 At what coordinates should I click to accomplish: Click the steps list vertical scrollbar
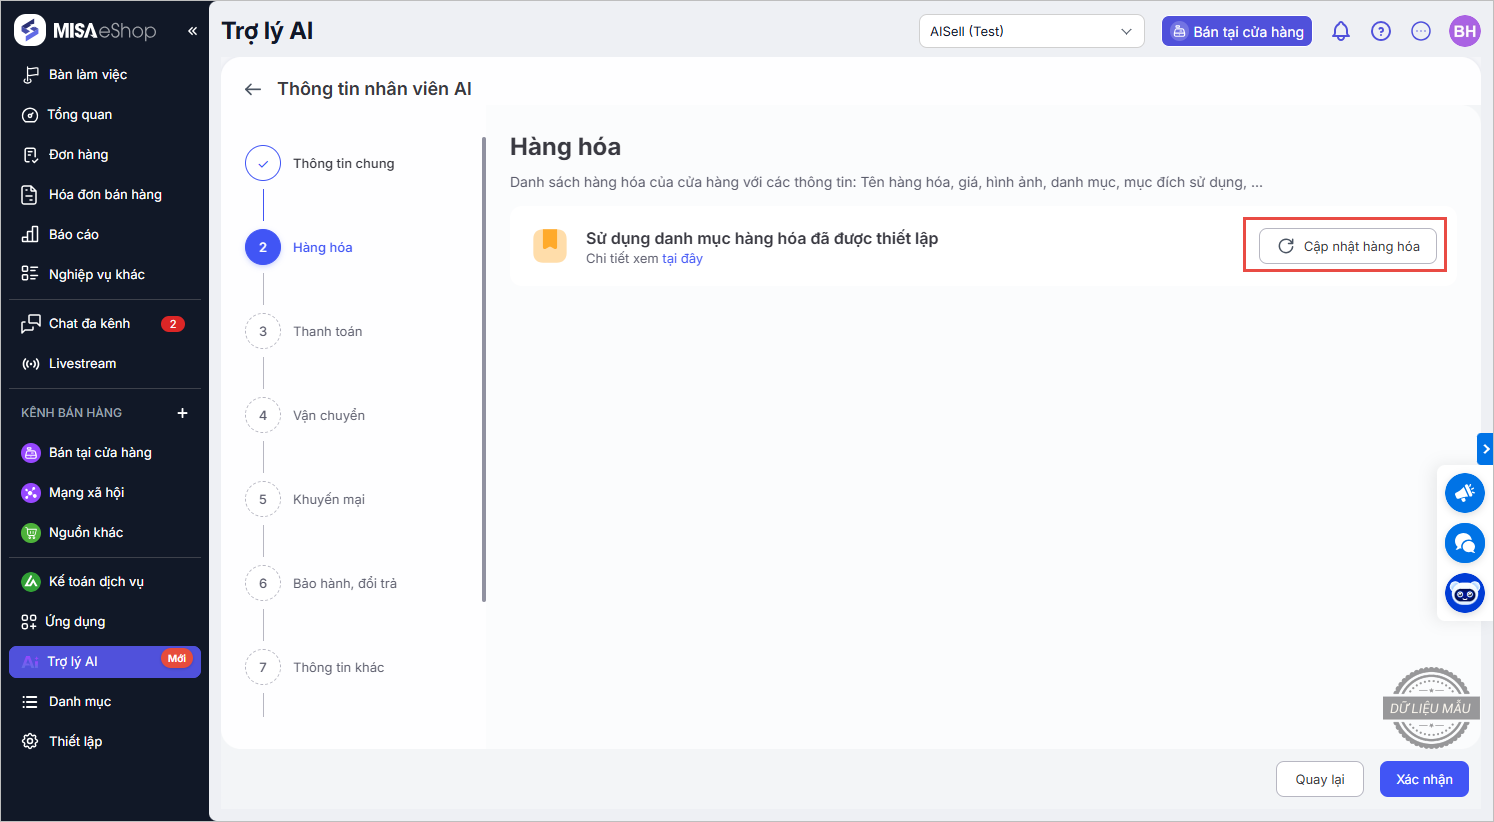point(484,370)
